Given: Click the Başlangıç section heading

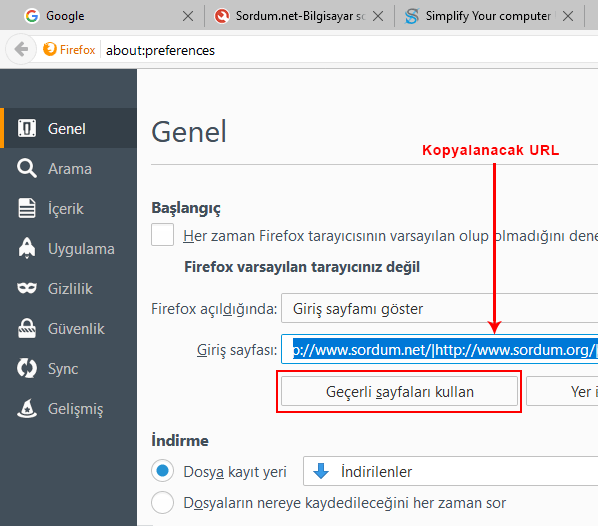Looking at the screenshot, I should pos(186,208).
